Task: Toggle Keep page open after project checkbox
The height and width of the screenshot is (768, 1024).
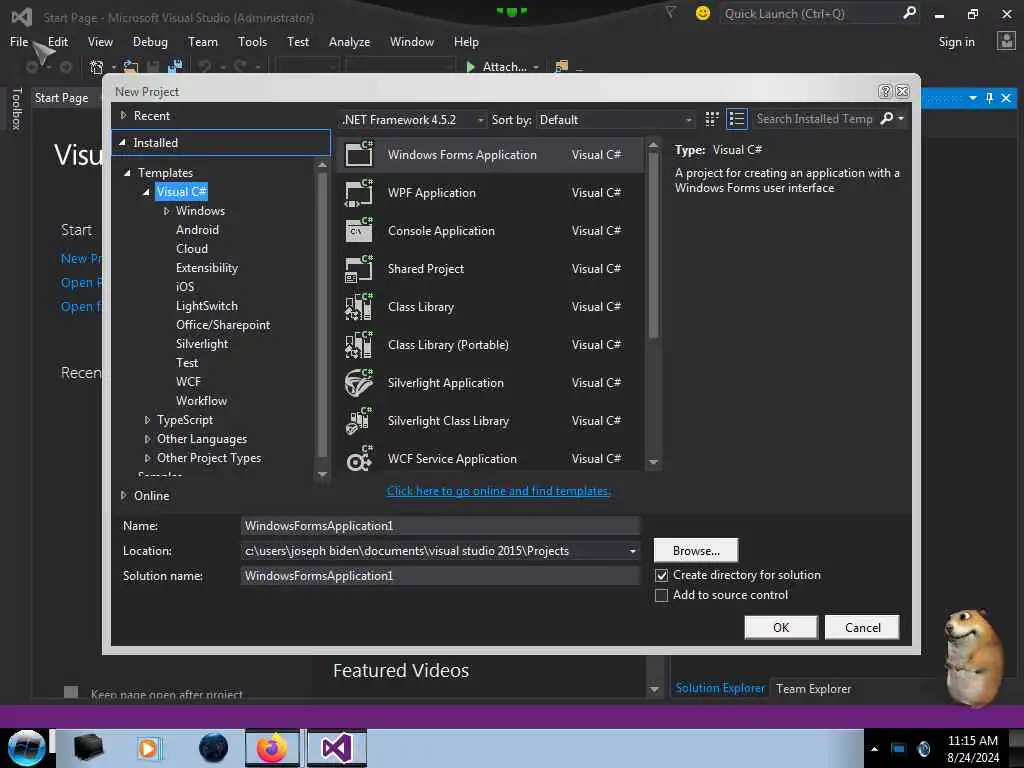Action: pyautogui.click(x=71, y=692)
